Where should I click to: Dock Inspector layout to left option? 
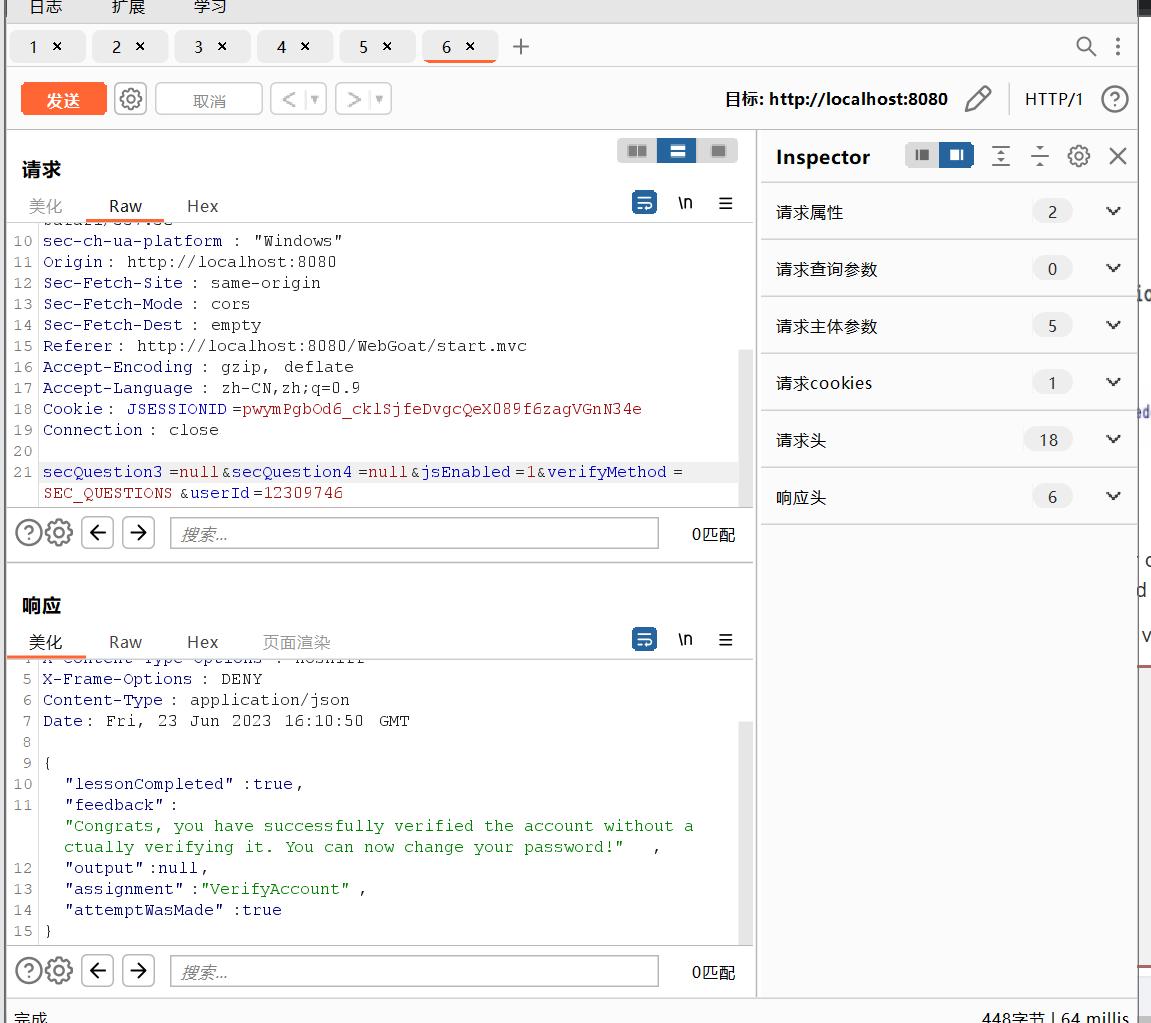[x=922, y=155]
